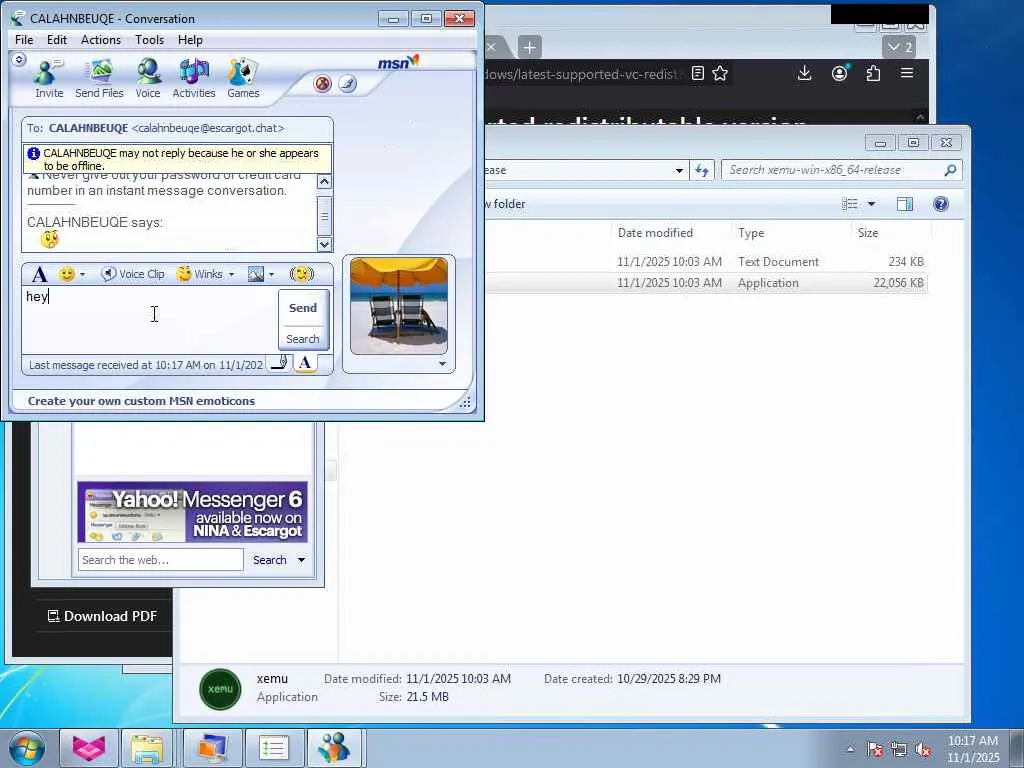Open the background picture dropdown arrow
The image size is (1024, 768).
click(x=272, y=275)
